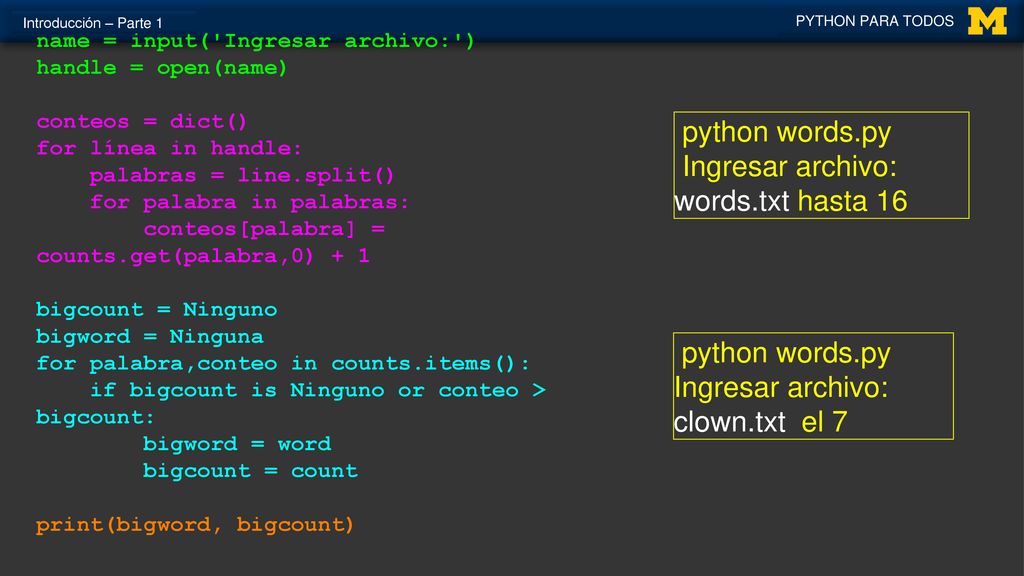Click the 'words.txt' filename text

click(731, 202)
